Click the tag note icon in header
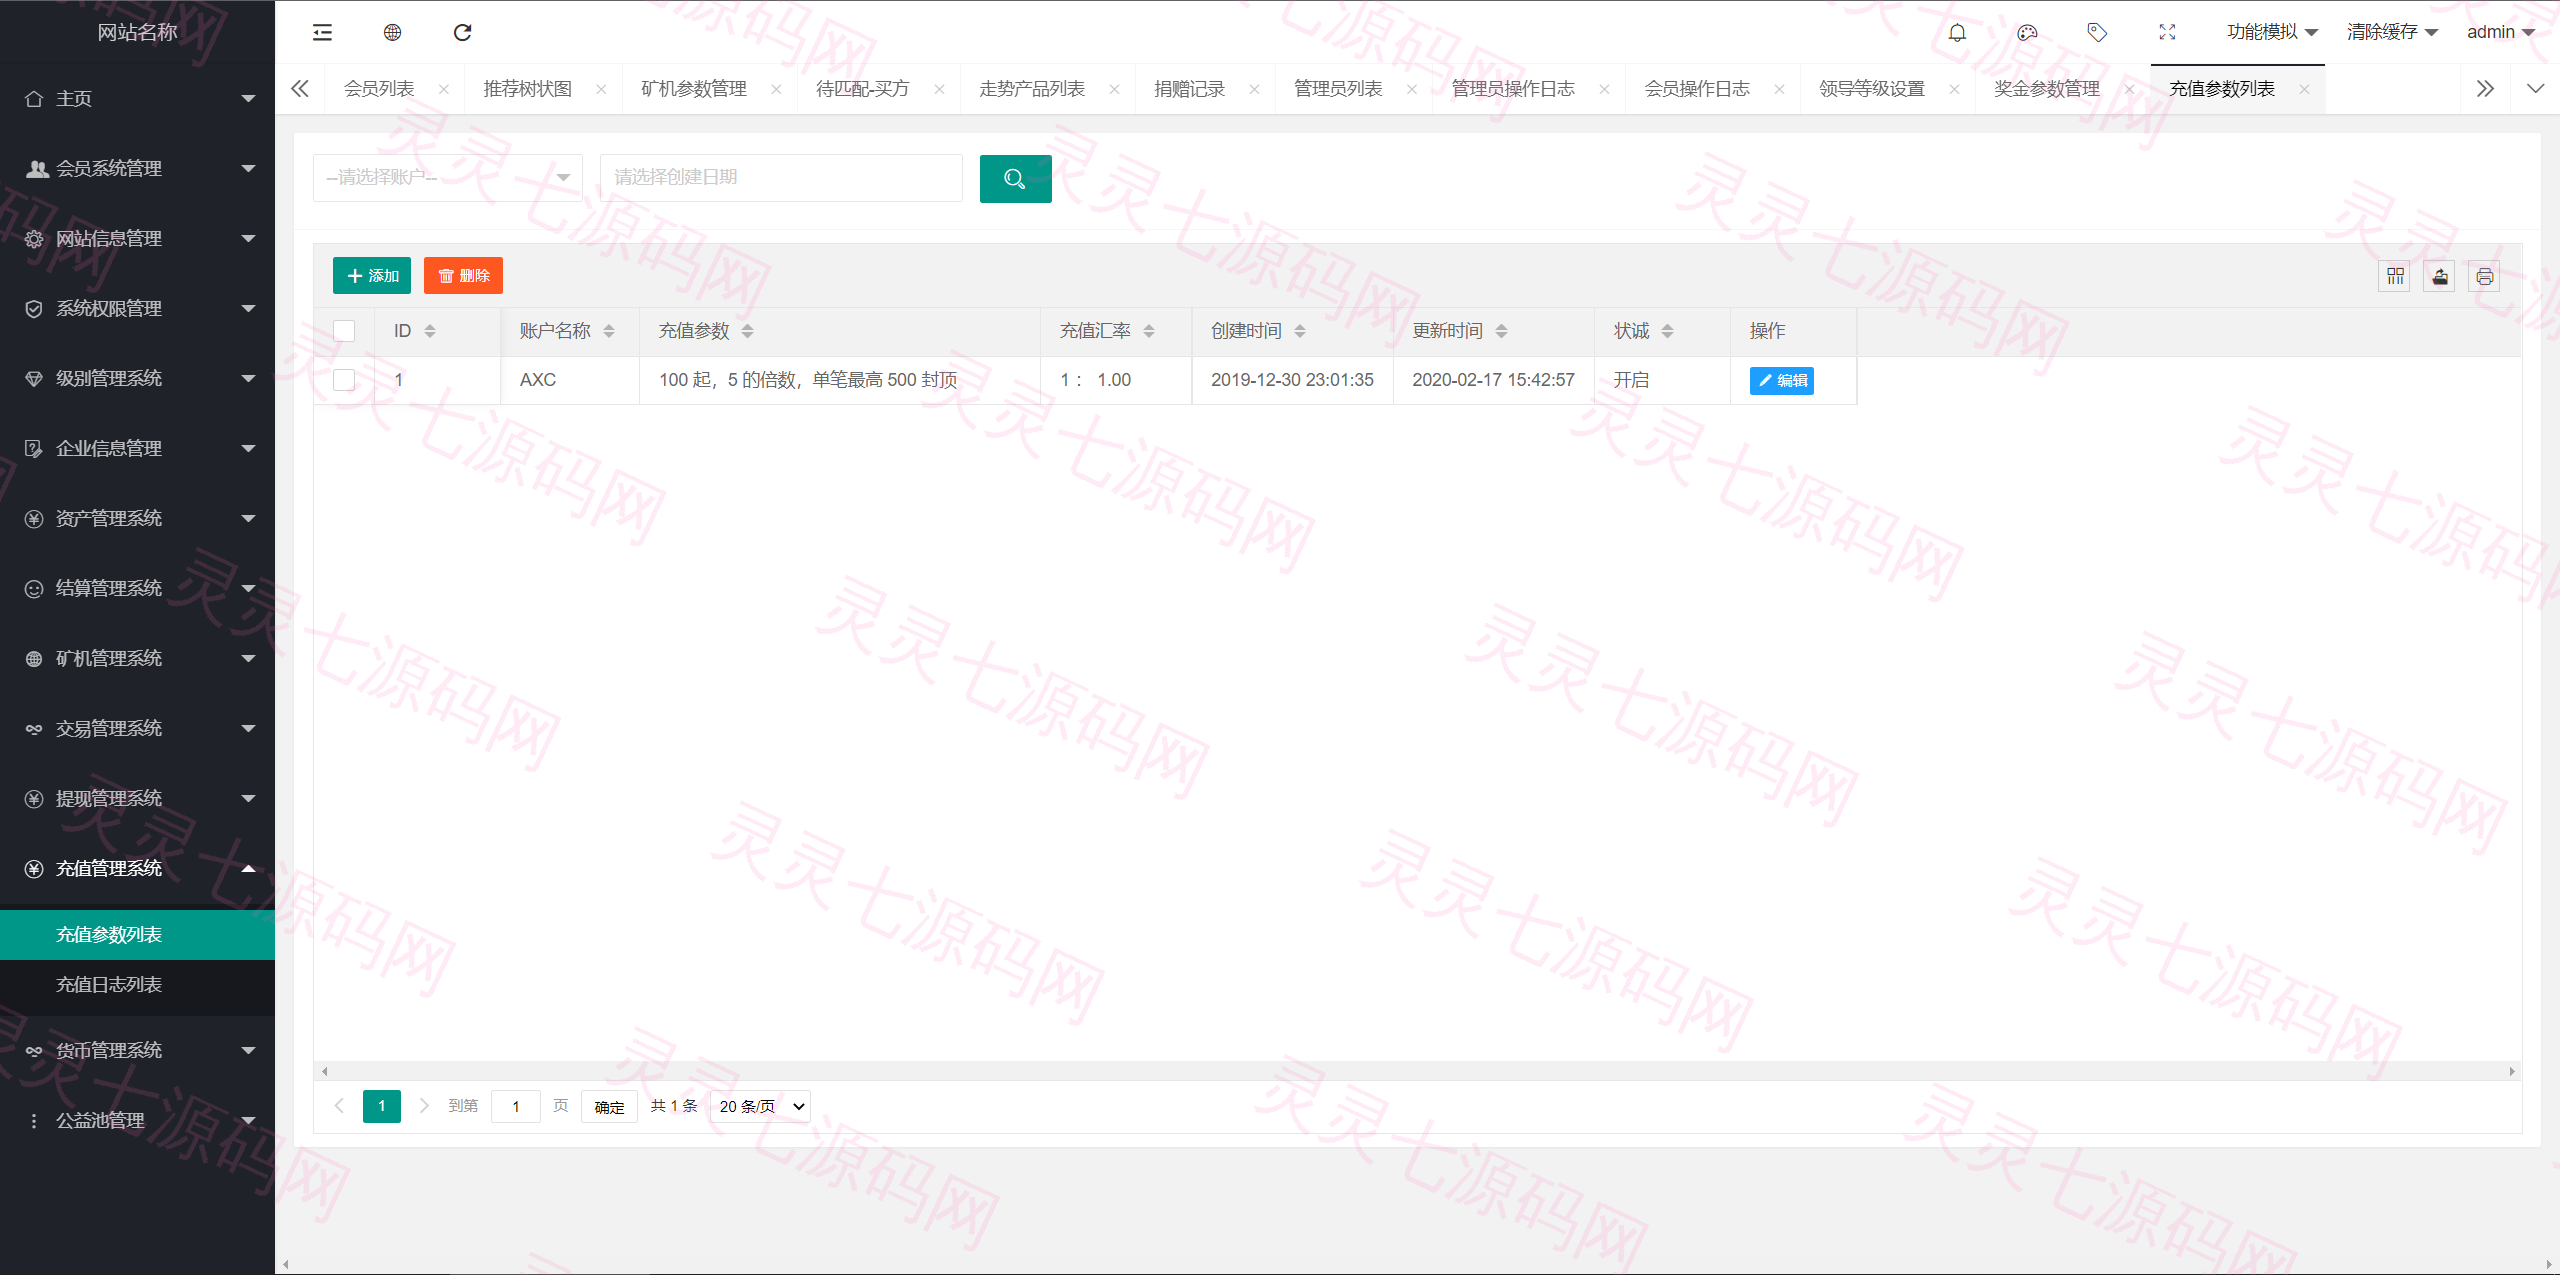The image size is (2560, 1275). tap(2097, 33)
